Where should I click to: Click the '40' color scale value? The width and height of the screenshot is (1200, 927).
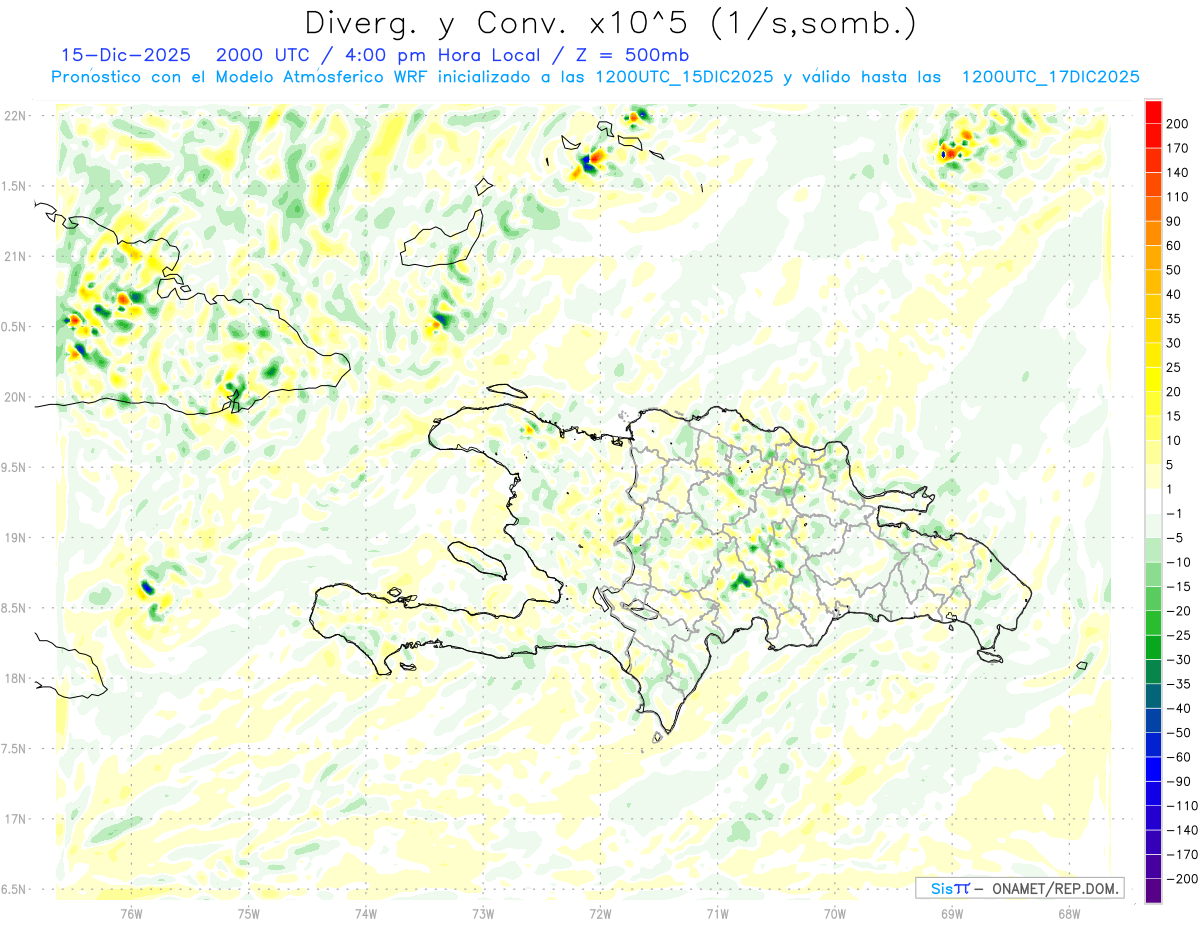[1175, 294]
